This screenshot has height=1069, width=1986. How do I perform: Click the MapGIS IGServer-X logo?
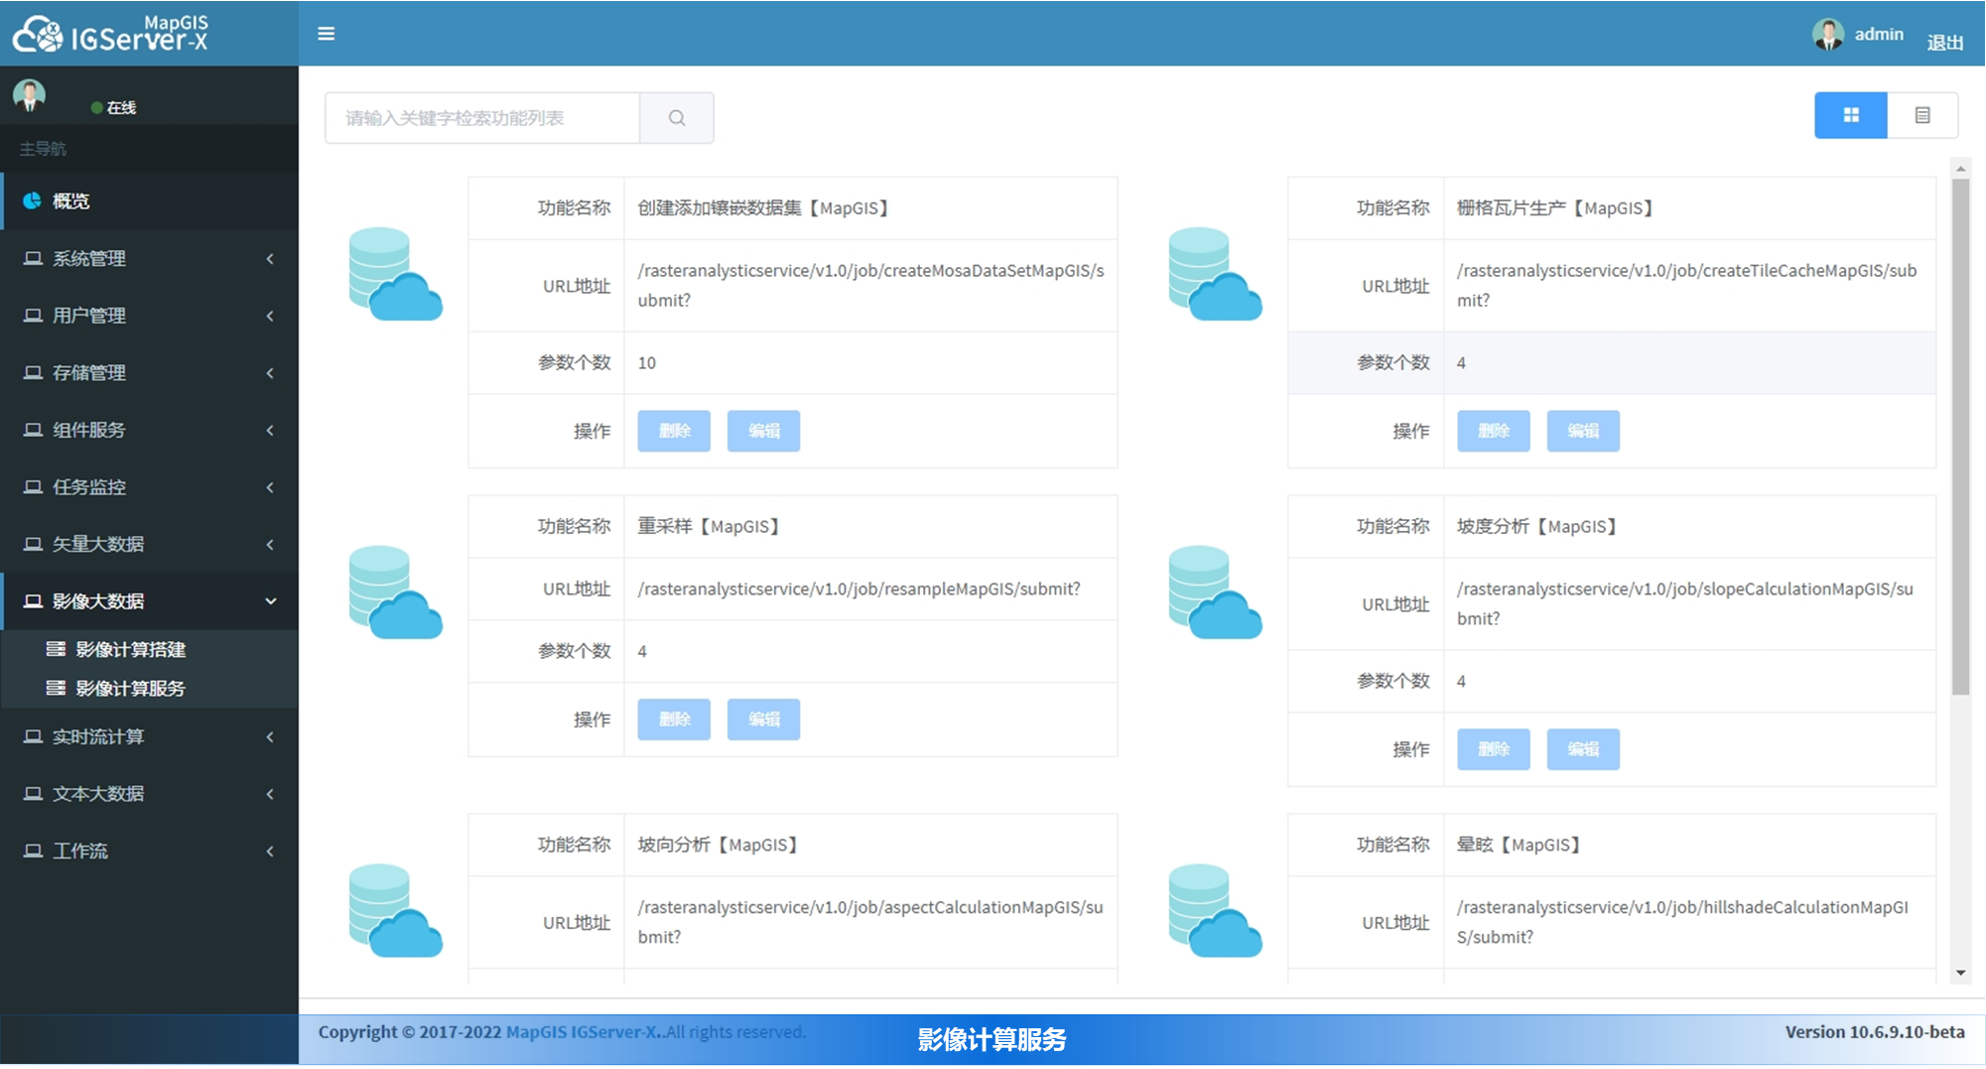tap(110, 33)
